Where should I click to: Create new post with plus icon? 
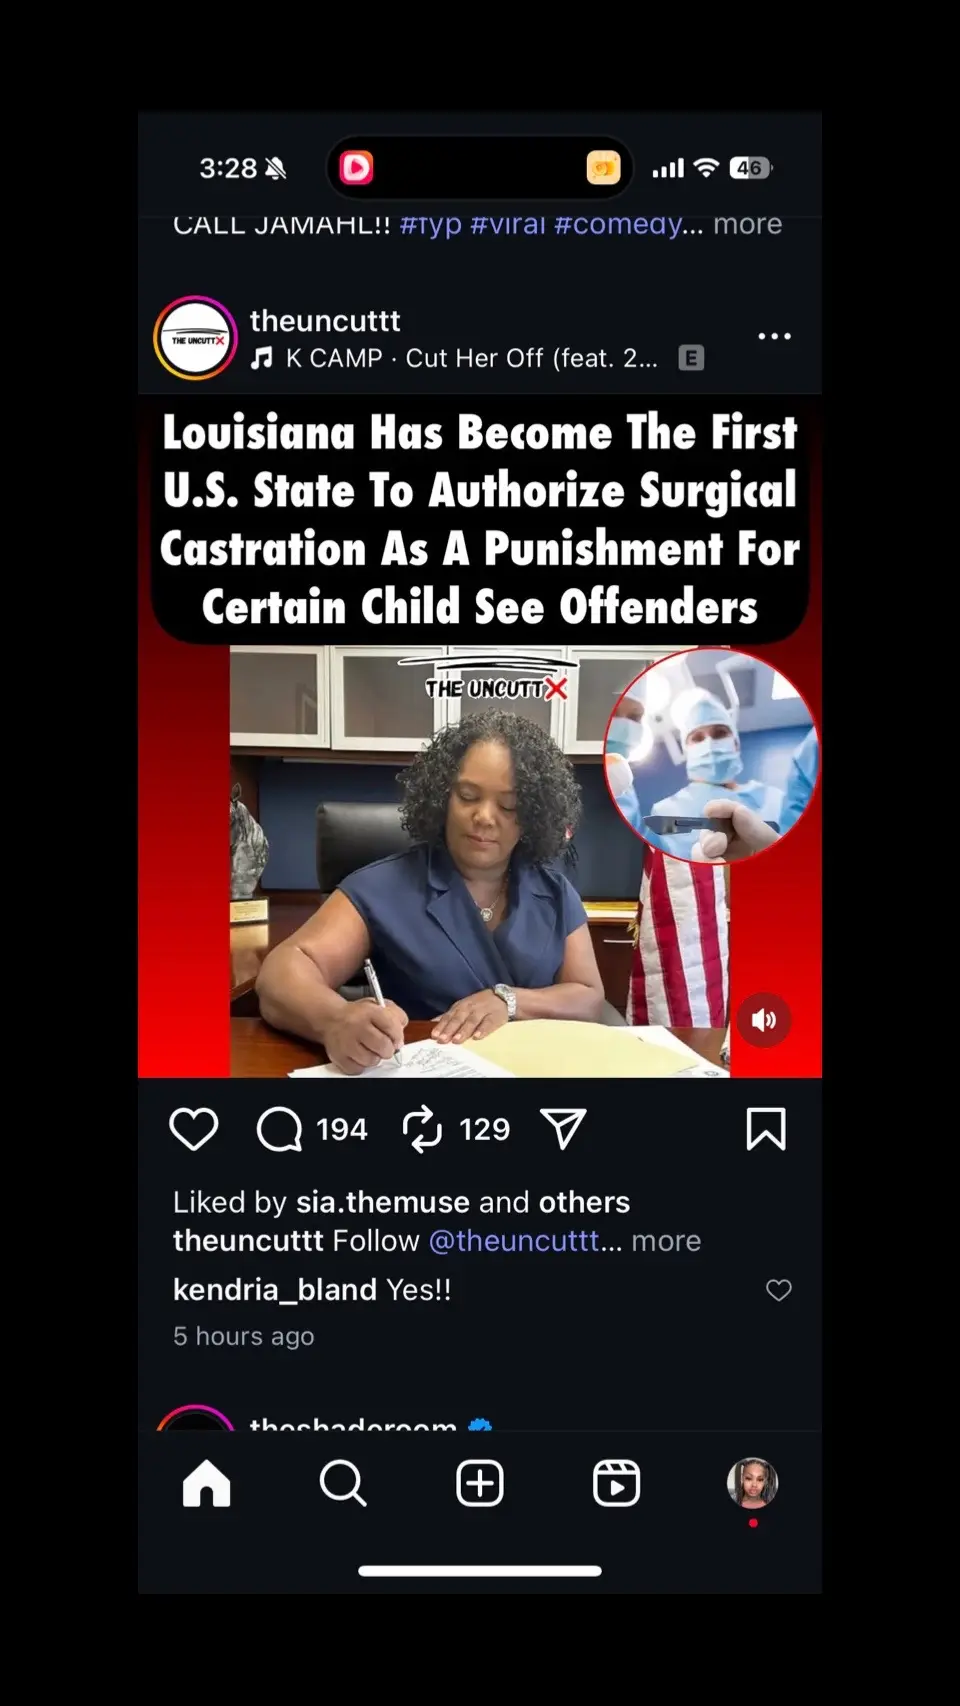tap(480, 1483)
